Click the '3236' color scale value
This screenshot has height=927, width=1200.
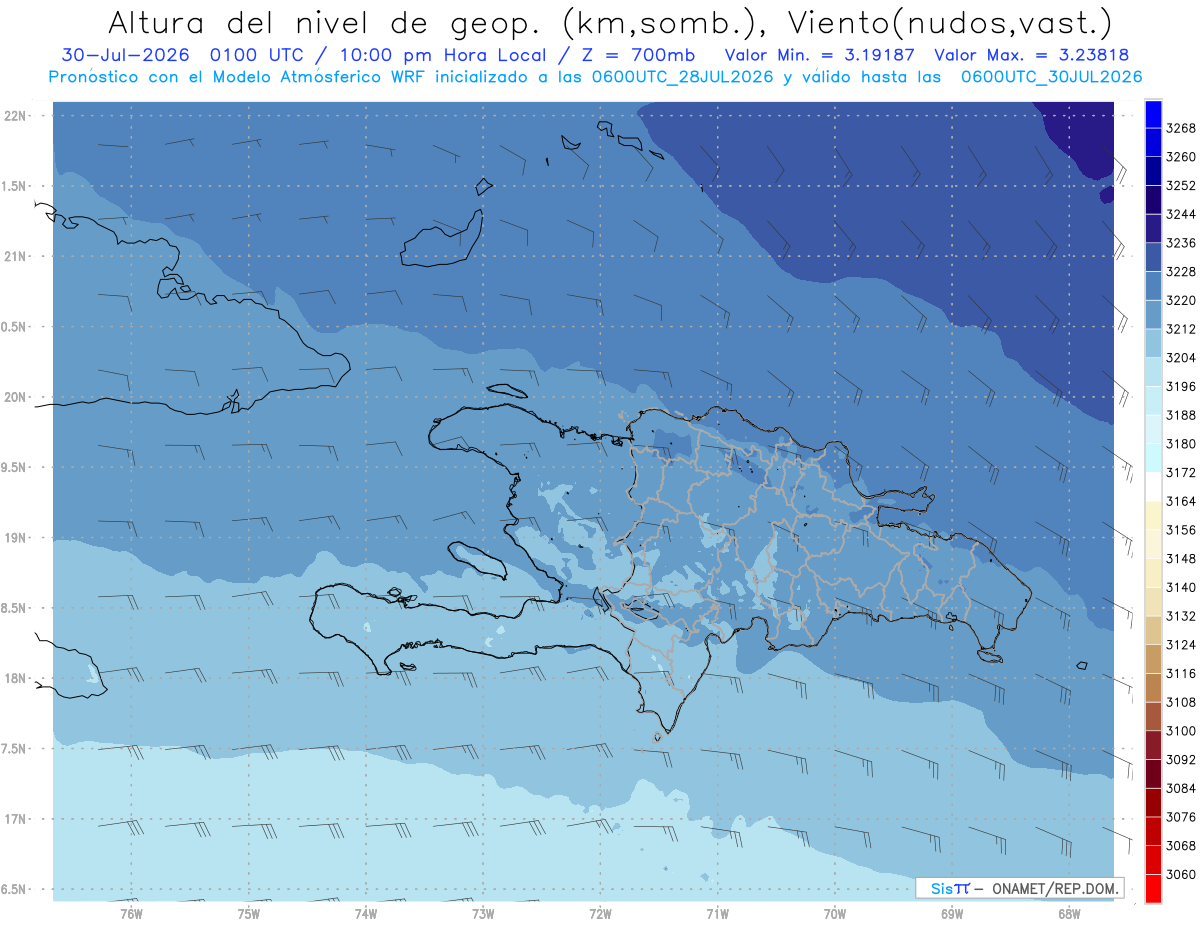pos(1181,243)
